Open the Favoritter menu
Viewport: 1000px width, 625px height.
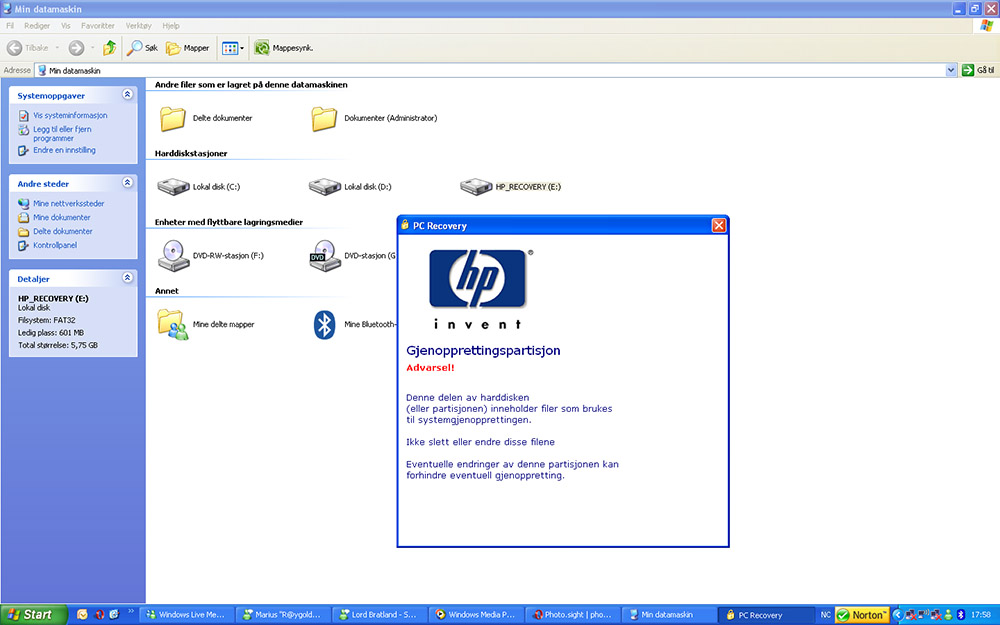point(98,26)
